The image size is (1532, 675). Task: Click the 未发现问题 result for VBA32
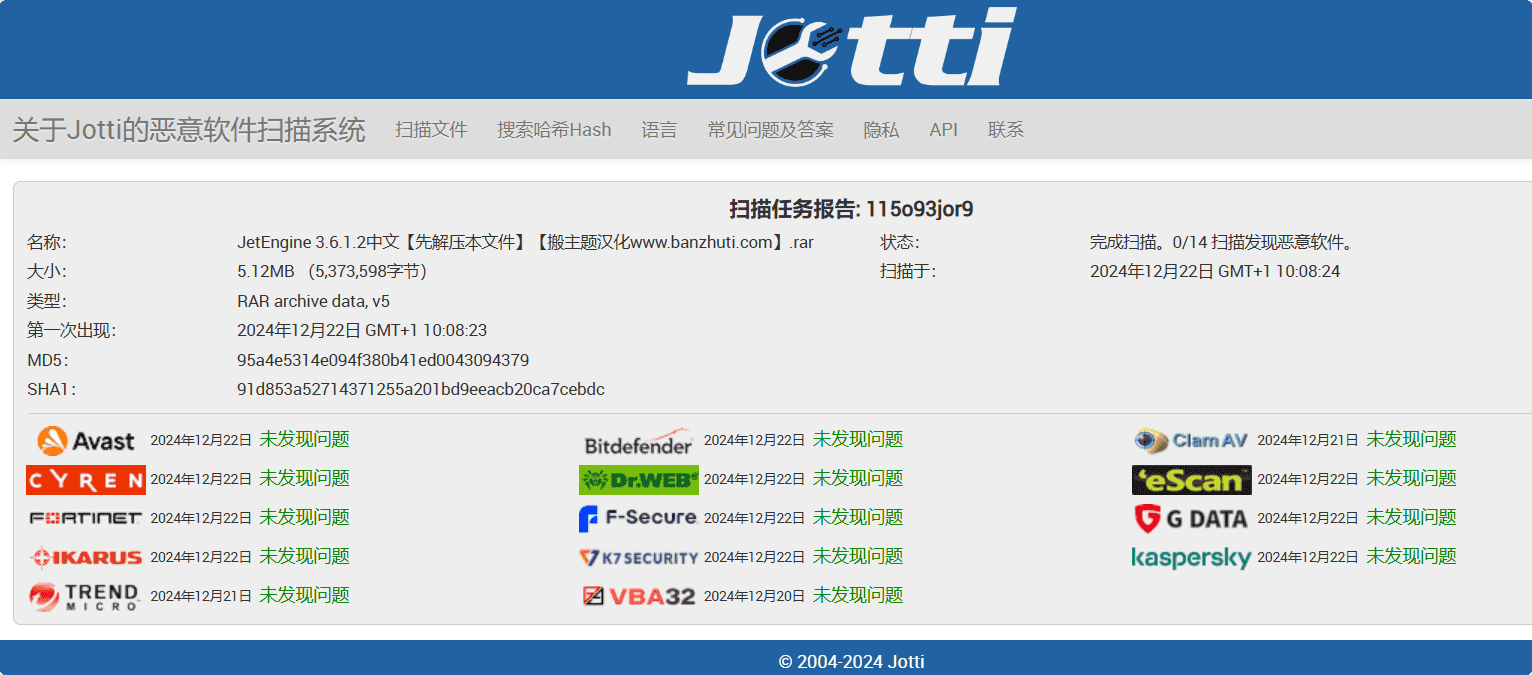click(x=858, y=595)
